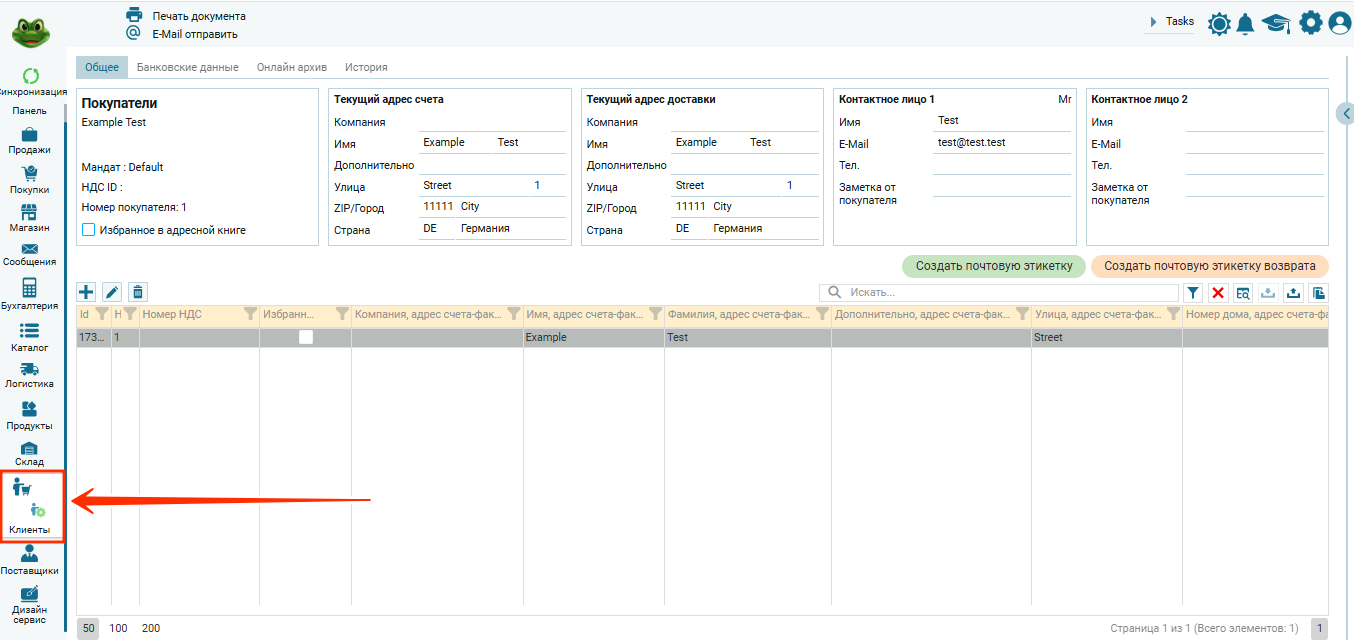Expand the right side panel chevron
The image size is (1354, 640).
(1345, 114)
